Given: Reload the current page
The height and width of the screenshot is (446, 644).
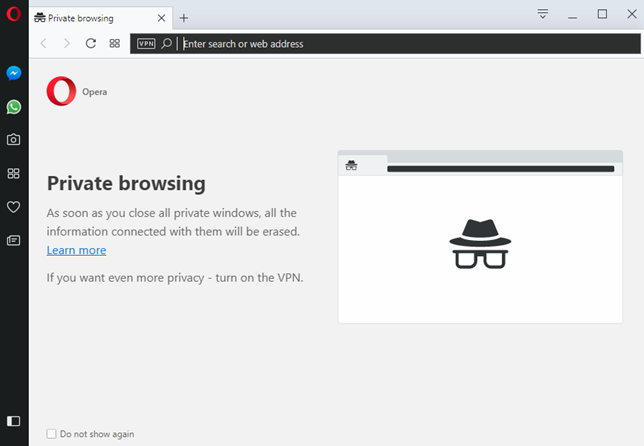Looking at the screenshot, I should click(91, 44).
